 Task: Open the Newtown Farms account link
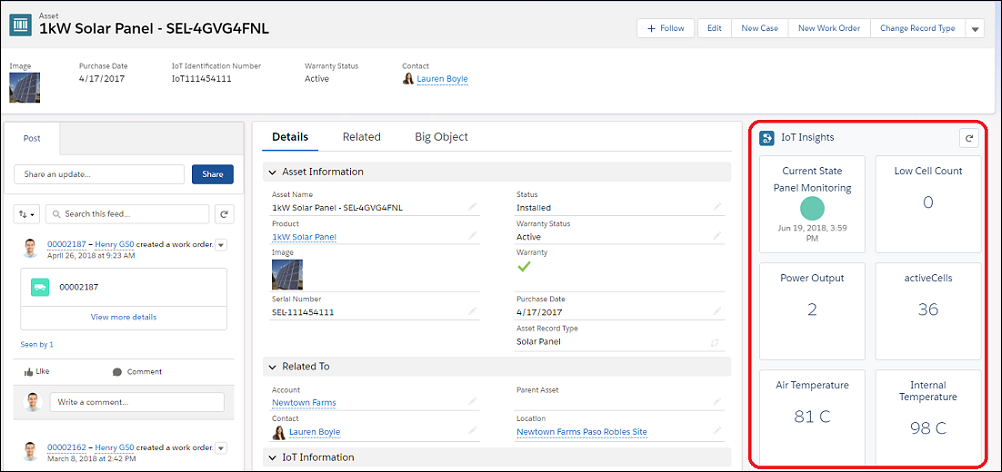click(304, 403)
